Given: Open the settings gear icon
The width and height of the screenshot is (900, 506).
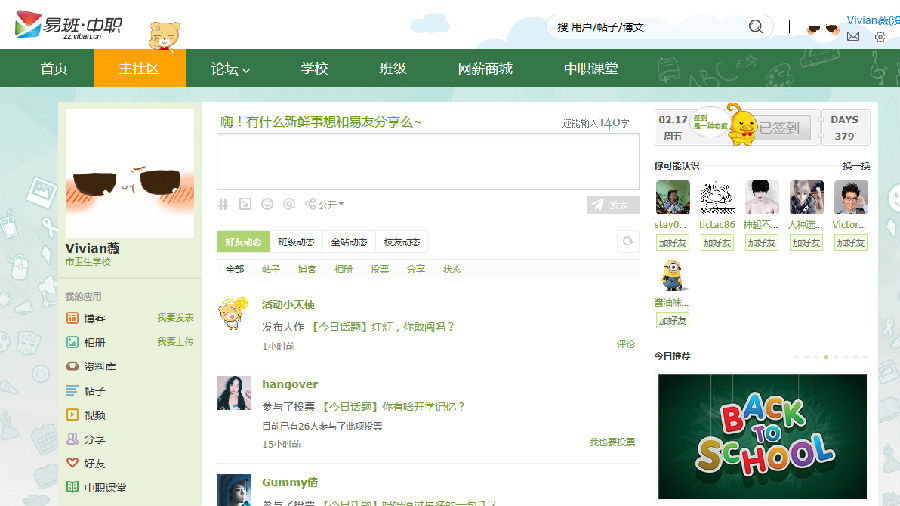Looking at the screenshot, I should tap(880, 37).
